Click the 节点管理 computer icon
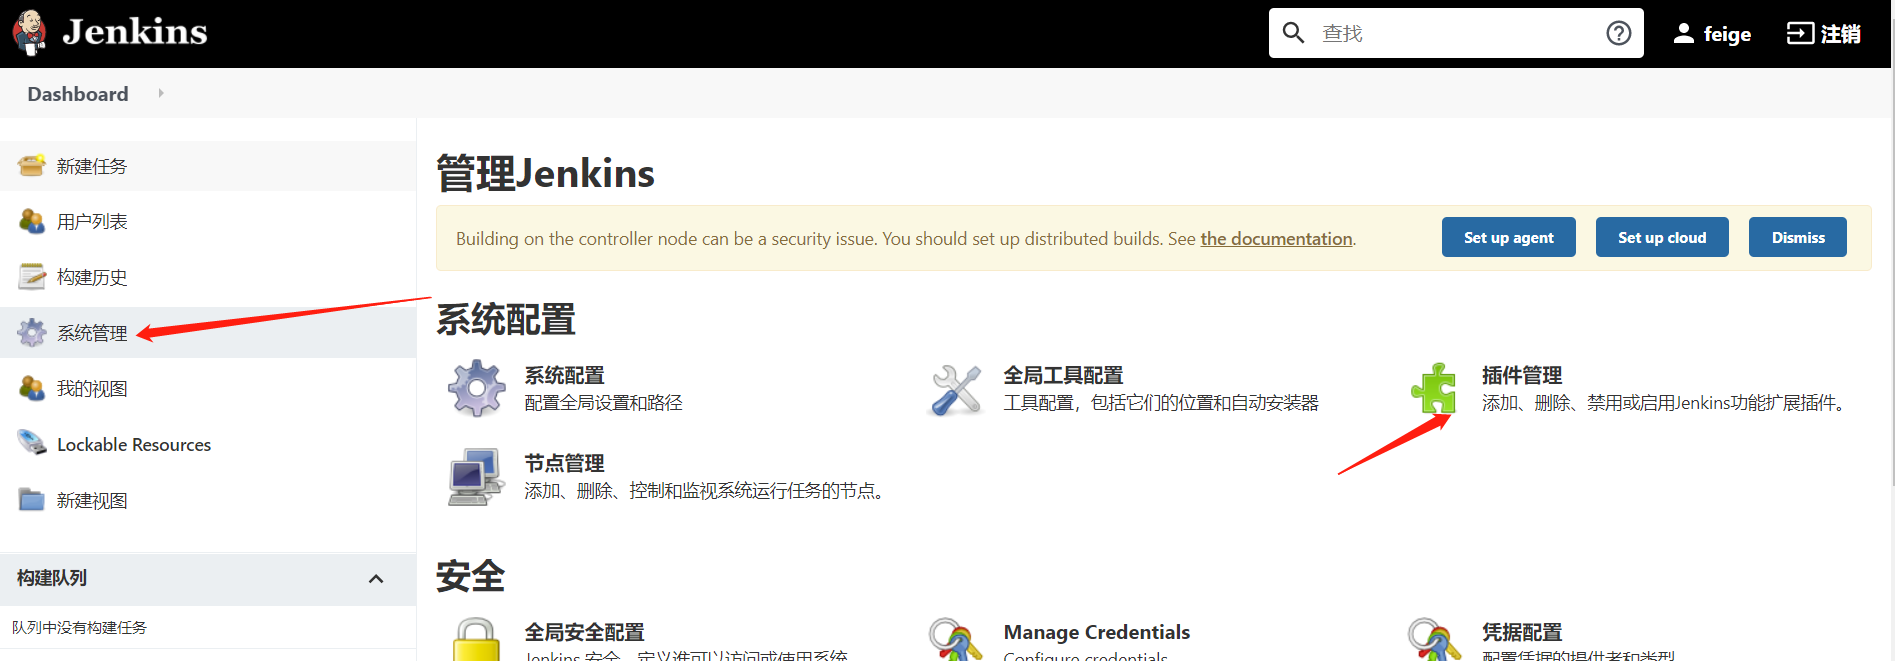This screenshot has height=661, width=1895. (x=476, y=477)
